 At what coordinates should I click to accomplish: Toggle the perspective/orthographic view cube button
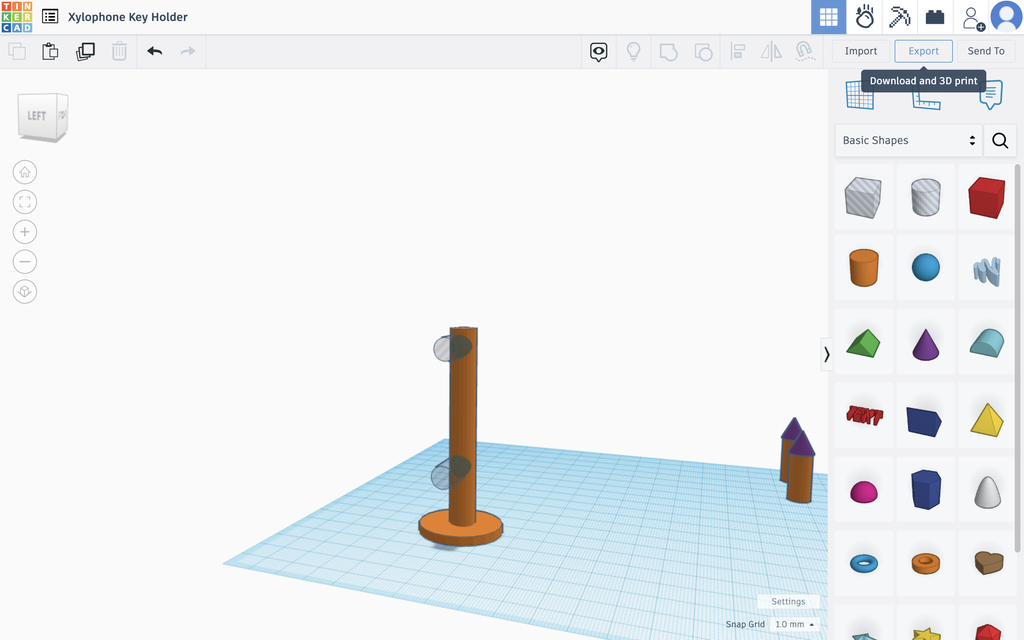(x=25, y=291)
